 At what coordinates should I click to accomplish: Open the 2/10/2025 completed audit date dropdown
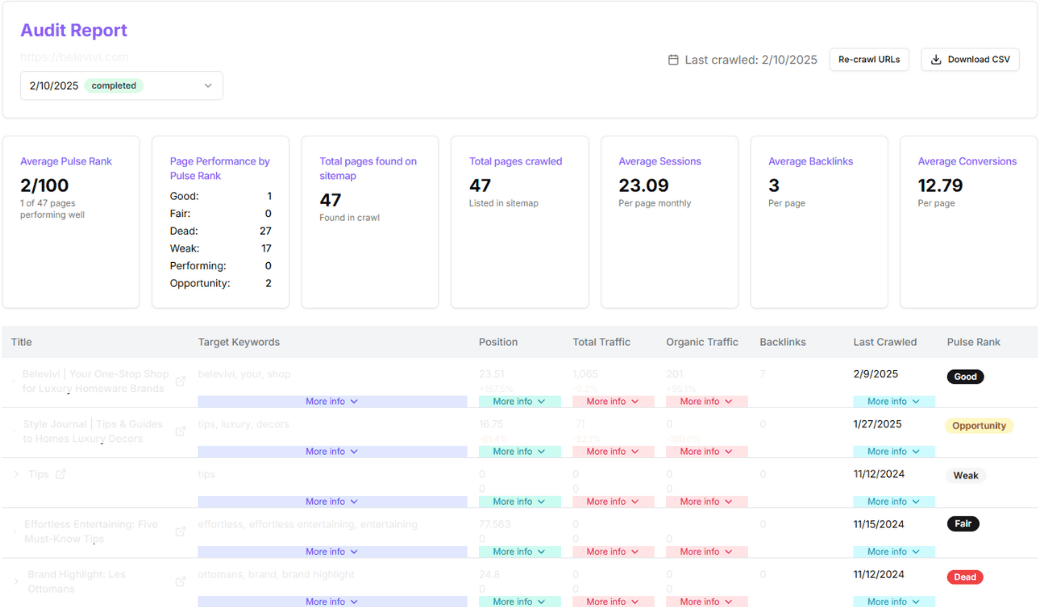point(121,86)
